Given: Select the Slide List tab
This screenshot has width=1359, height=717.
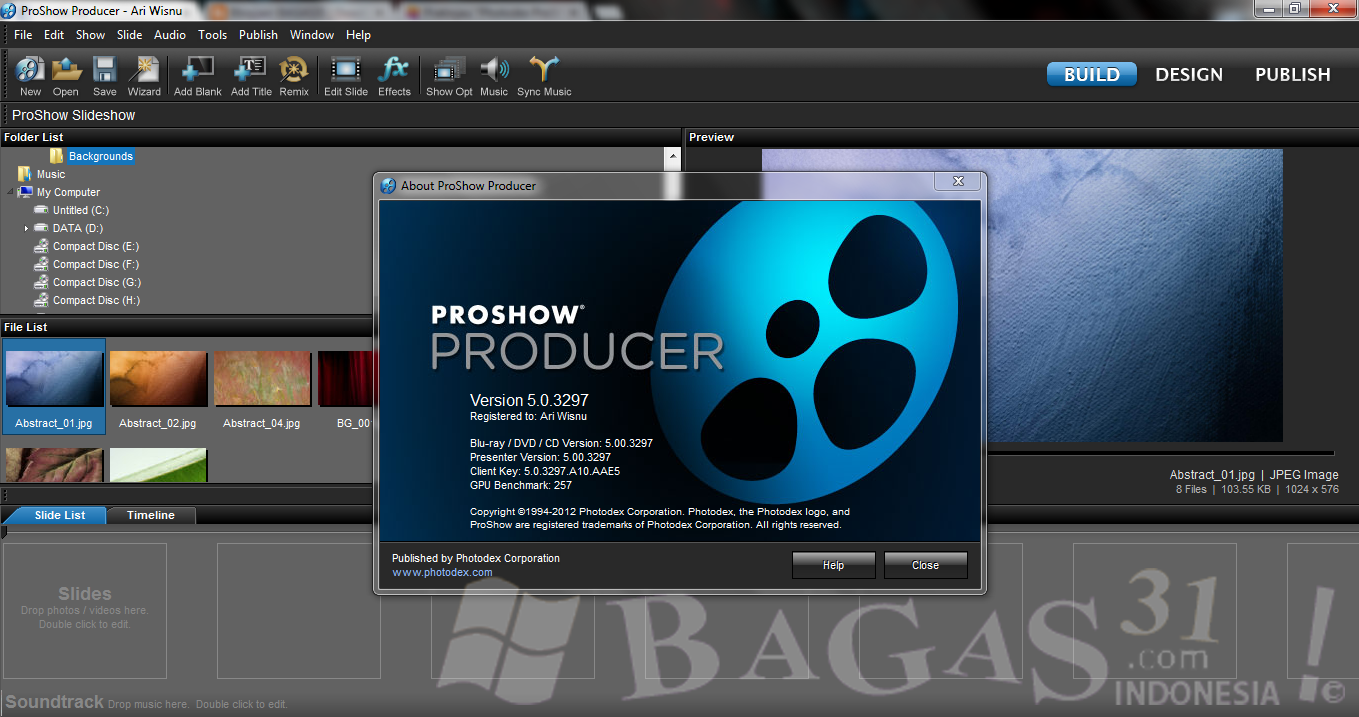Looking at the screenshot, I should (60, 515).
